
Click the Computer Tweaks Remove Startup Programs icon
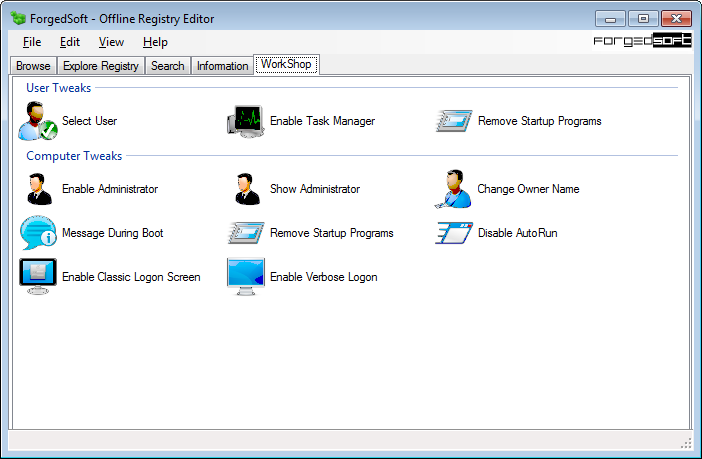[x=246, y=233]
